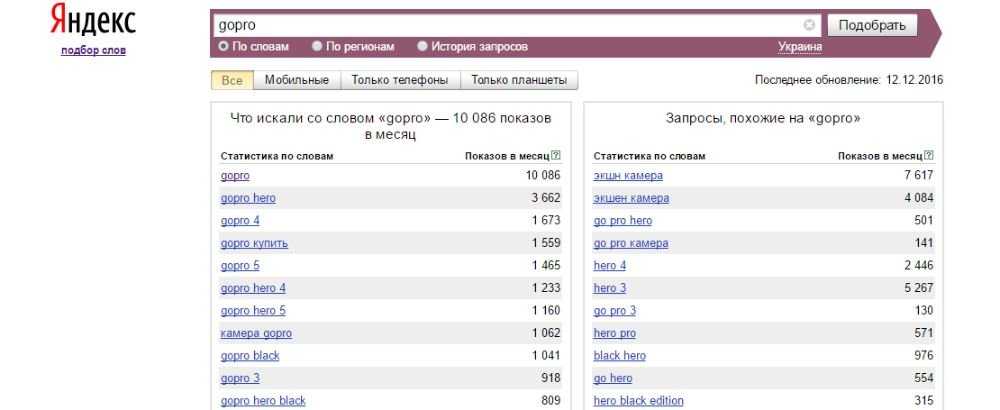Clear the search field with the X icon
The width and height of the screenshot is (1000, 410).
[x=809, y=25]
